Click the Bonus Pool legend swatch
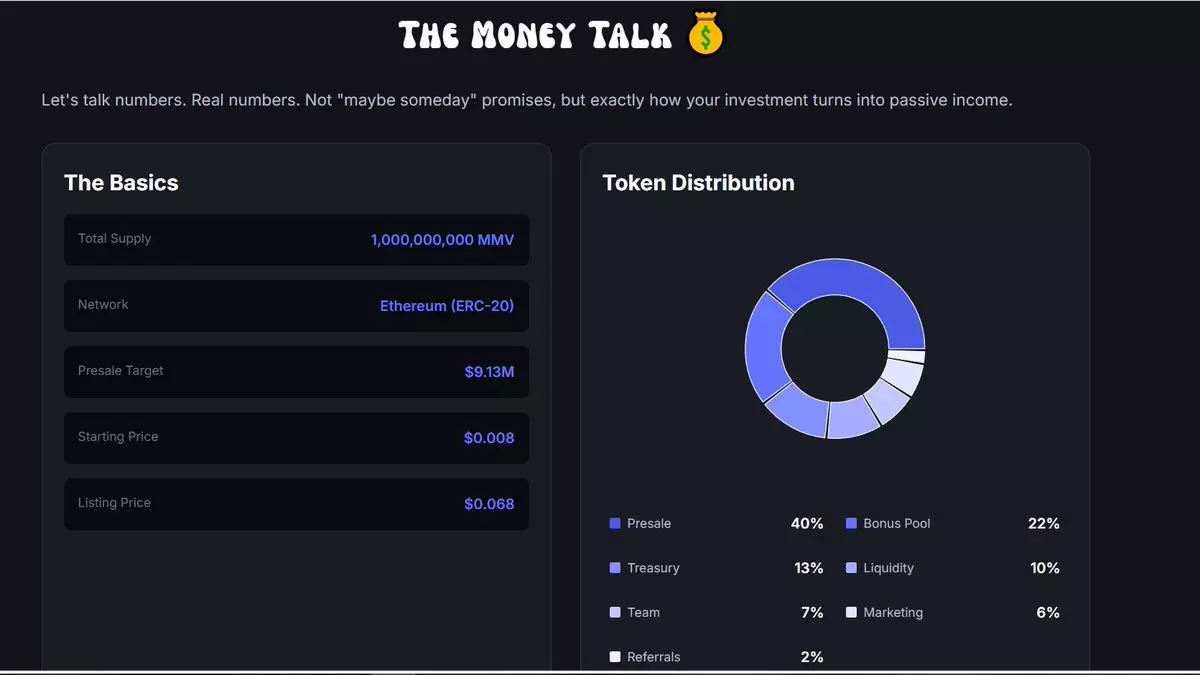Viewport: 1200px width, 675px height. coord(851,524)
